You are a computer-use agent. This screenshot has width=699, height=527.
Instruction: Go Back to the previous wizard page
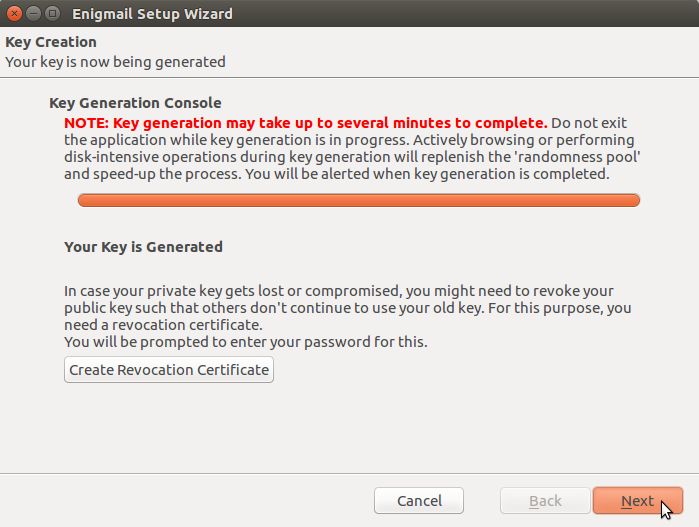point(545,501)
